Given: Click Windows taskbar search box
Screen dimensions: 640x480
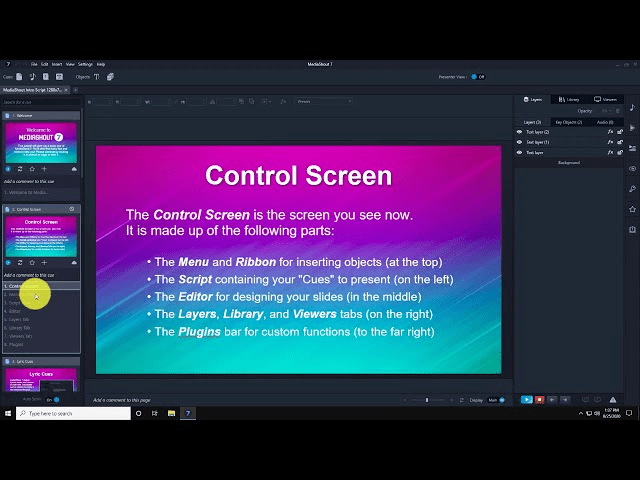Looking at the screenshot, I should tap(72, 413).
